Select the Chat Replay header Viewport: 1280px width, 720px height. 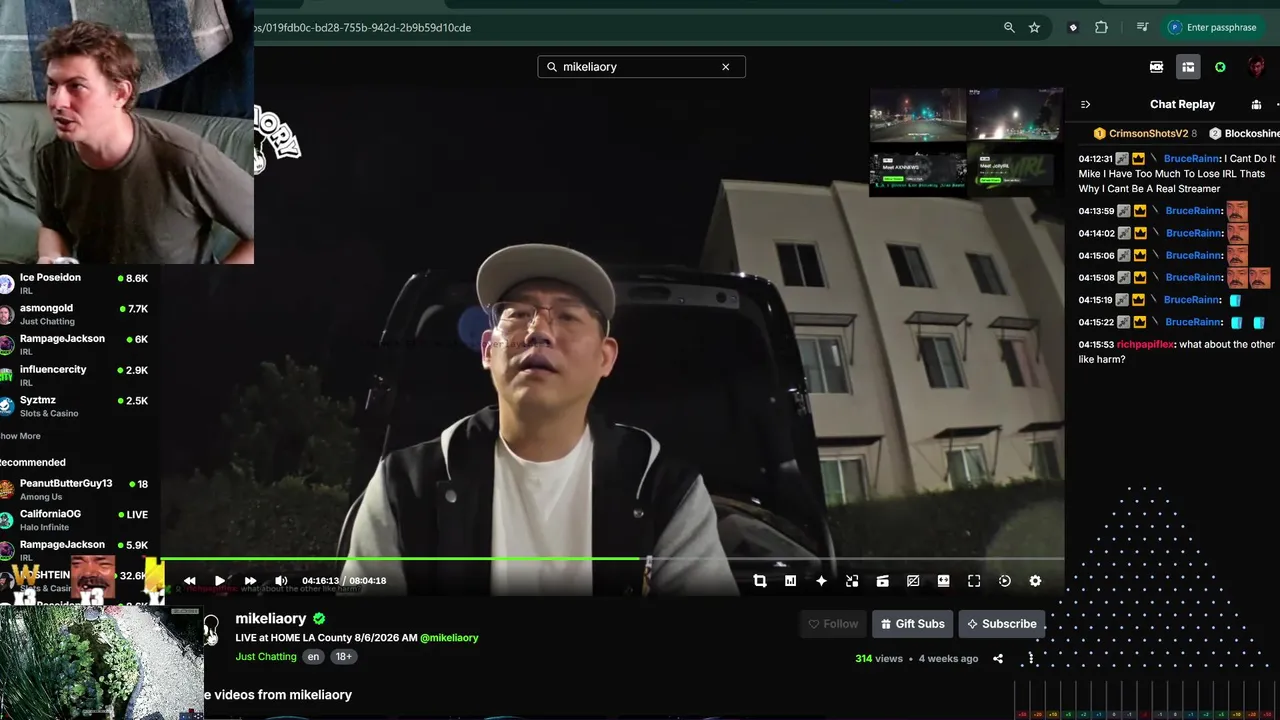(x=1182, y=105)
